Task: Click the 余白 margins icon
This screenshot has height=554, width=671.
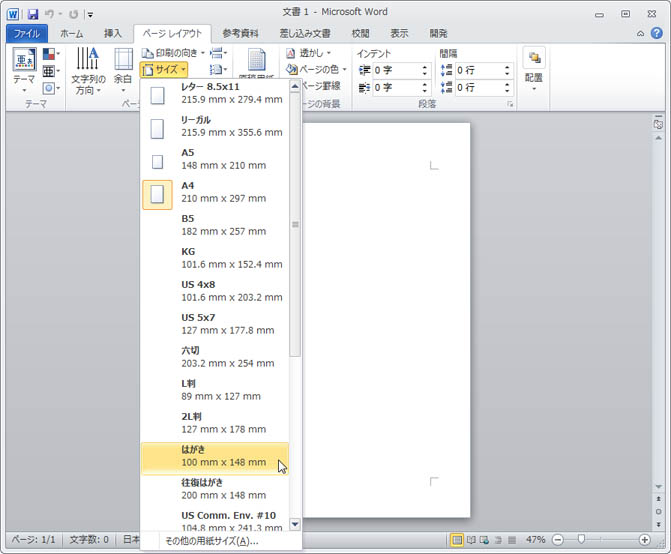Action: pyautogui.click(x=123, y=70)
